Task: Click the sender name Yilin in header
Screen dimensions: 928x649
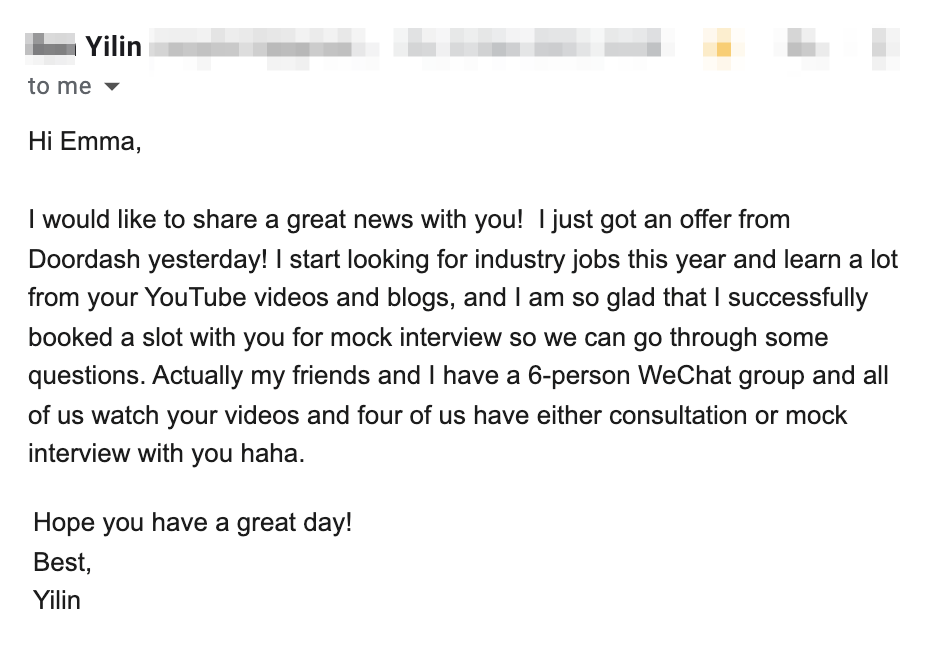Action: pos(113,47)
